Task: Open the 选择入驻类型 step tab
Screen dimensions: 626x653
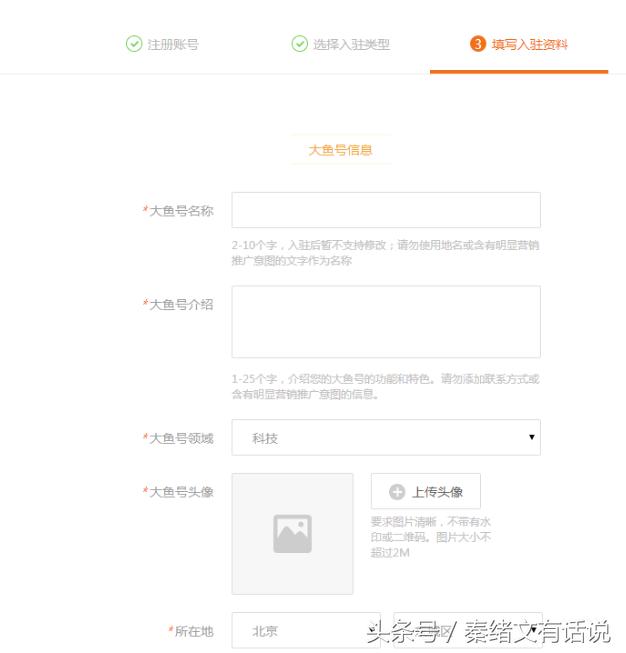Action: pyautogui.click(x=341, y=44)
